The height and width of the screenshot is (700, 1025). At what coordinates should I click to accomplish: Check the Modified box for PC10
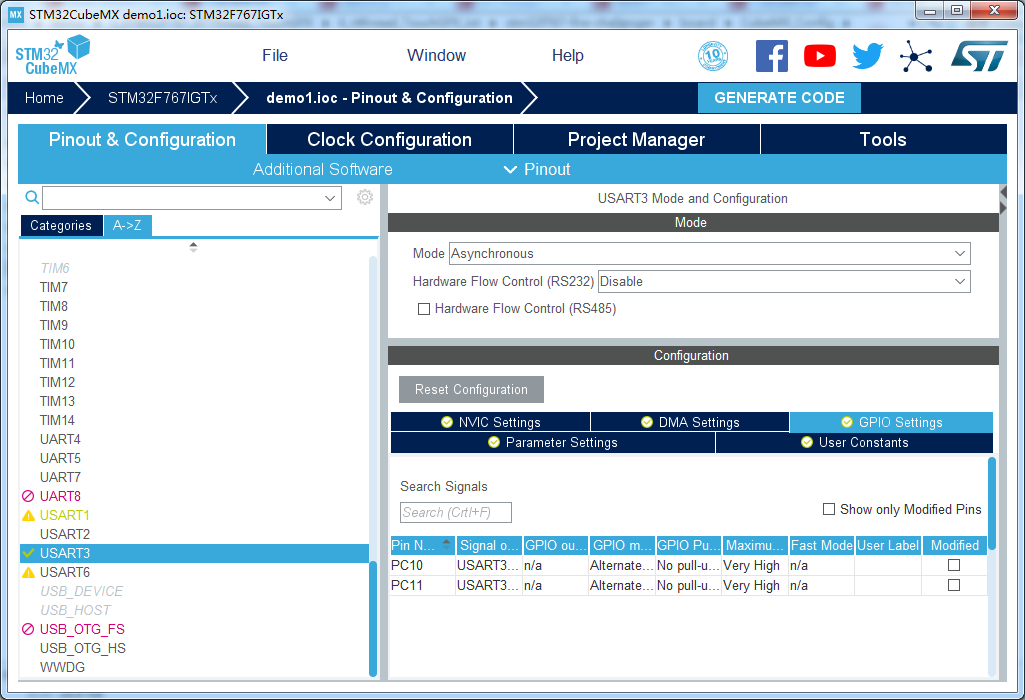(954, 565)
